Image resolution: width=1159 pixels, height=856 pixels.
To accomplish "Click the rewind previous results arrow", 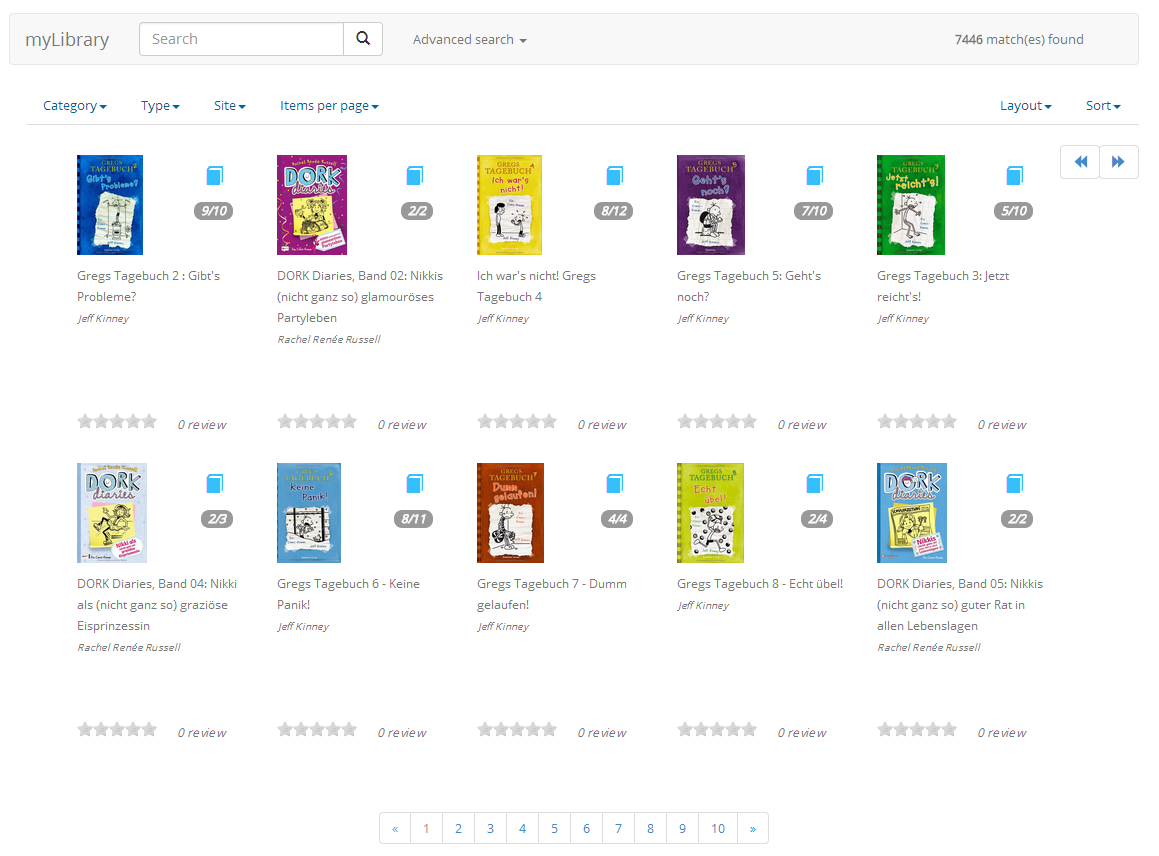I will pyautogui.click(x=1080, y=162).
